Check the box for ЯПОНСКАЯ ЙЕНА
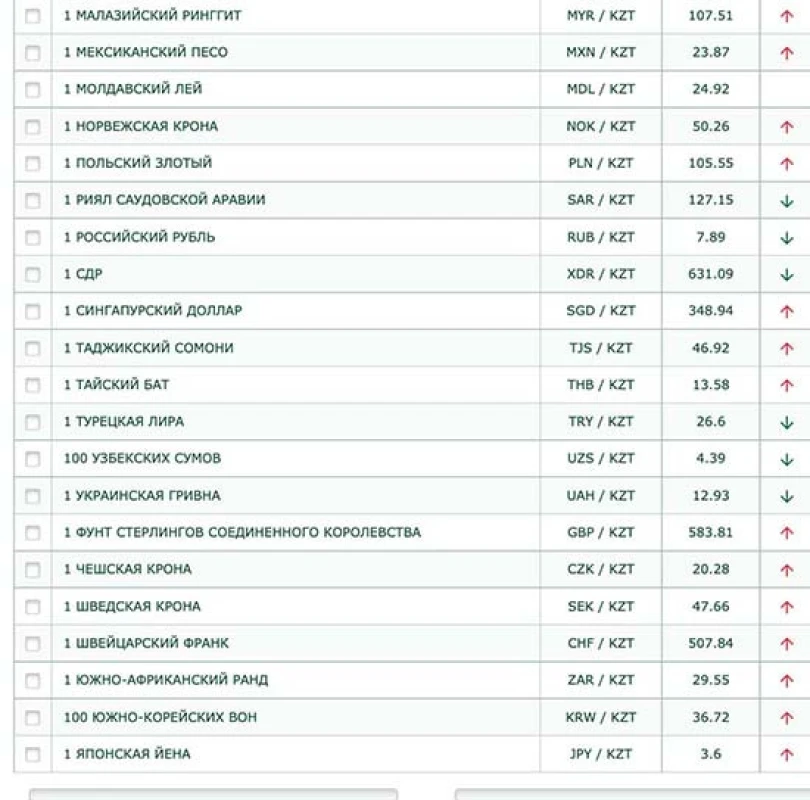This screenshot has height=800, width=810. tap(33, 754)
